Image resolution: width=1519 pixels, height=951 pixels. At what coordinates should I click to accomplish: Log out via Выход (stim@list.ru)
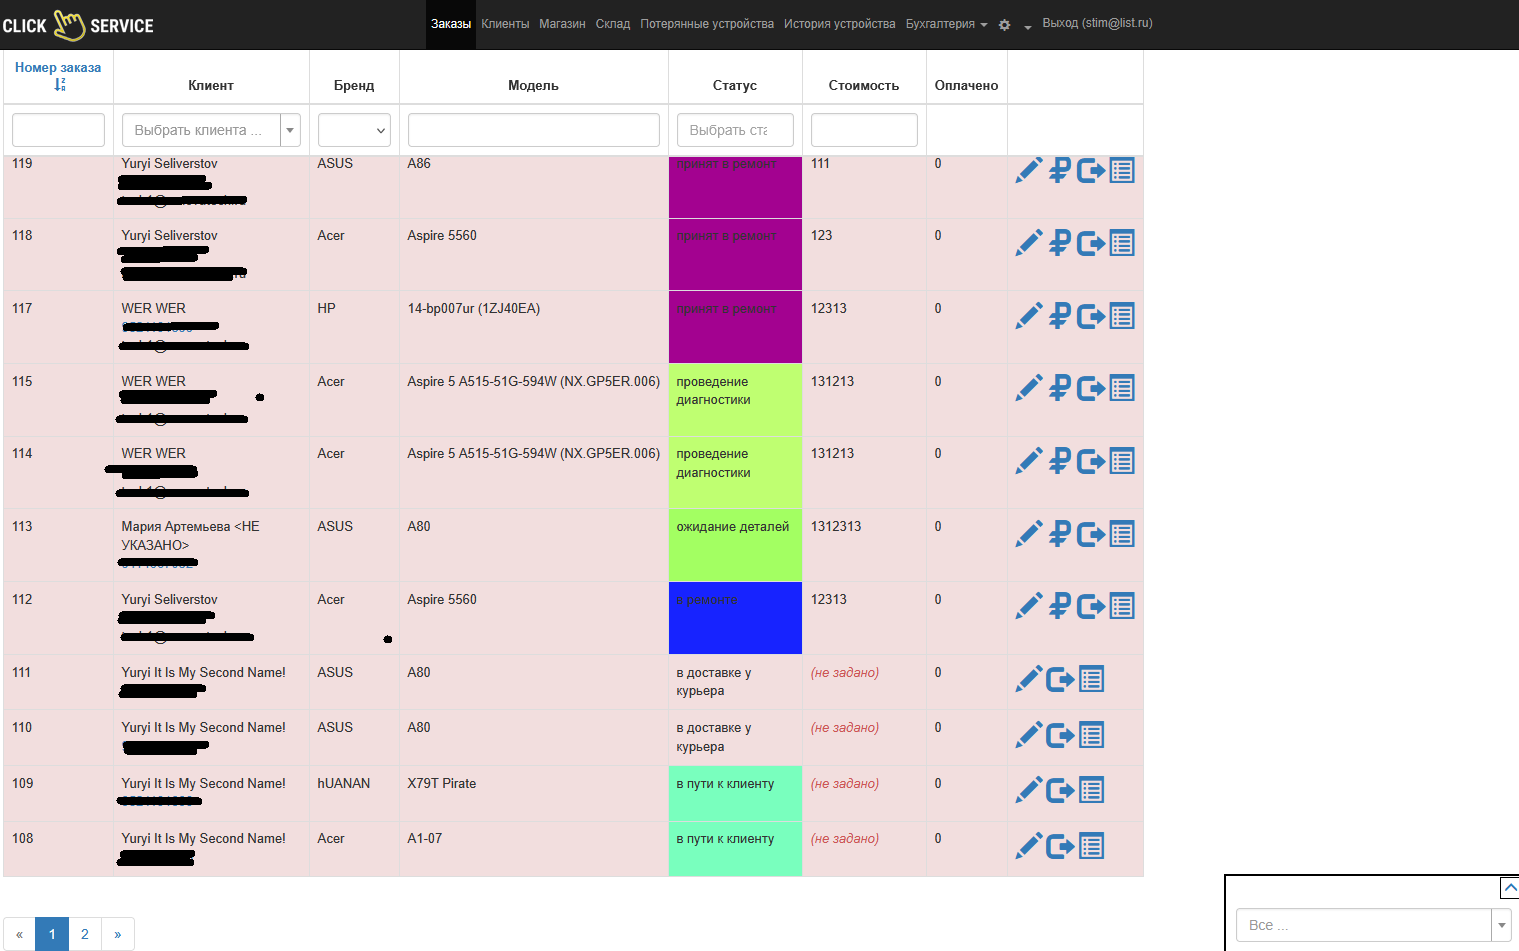tap(1097, 23)
